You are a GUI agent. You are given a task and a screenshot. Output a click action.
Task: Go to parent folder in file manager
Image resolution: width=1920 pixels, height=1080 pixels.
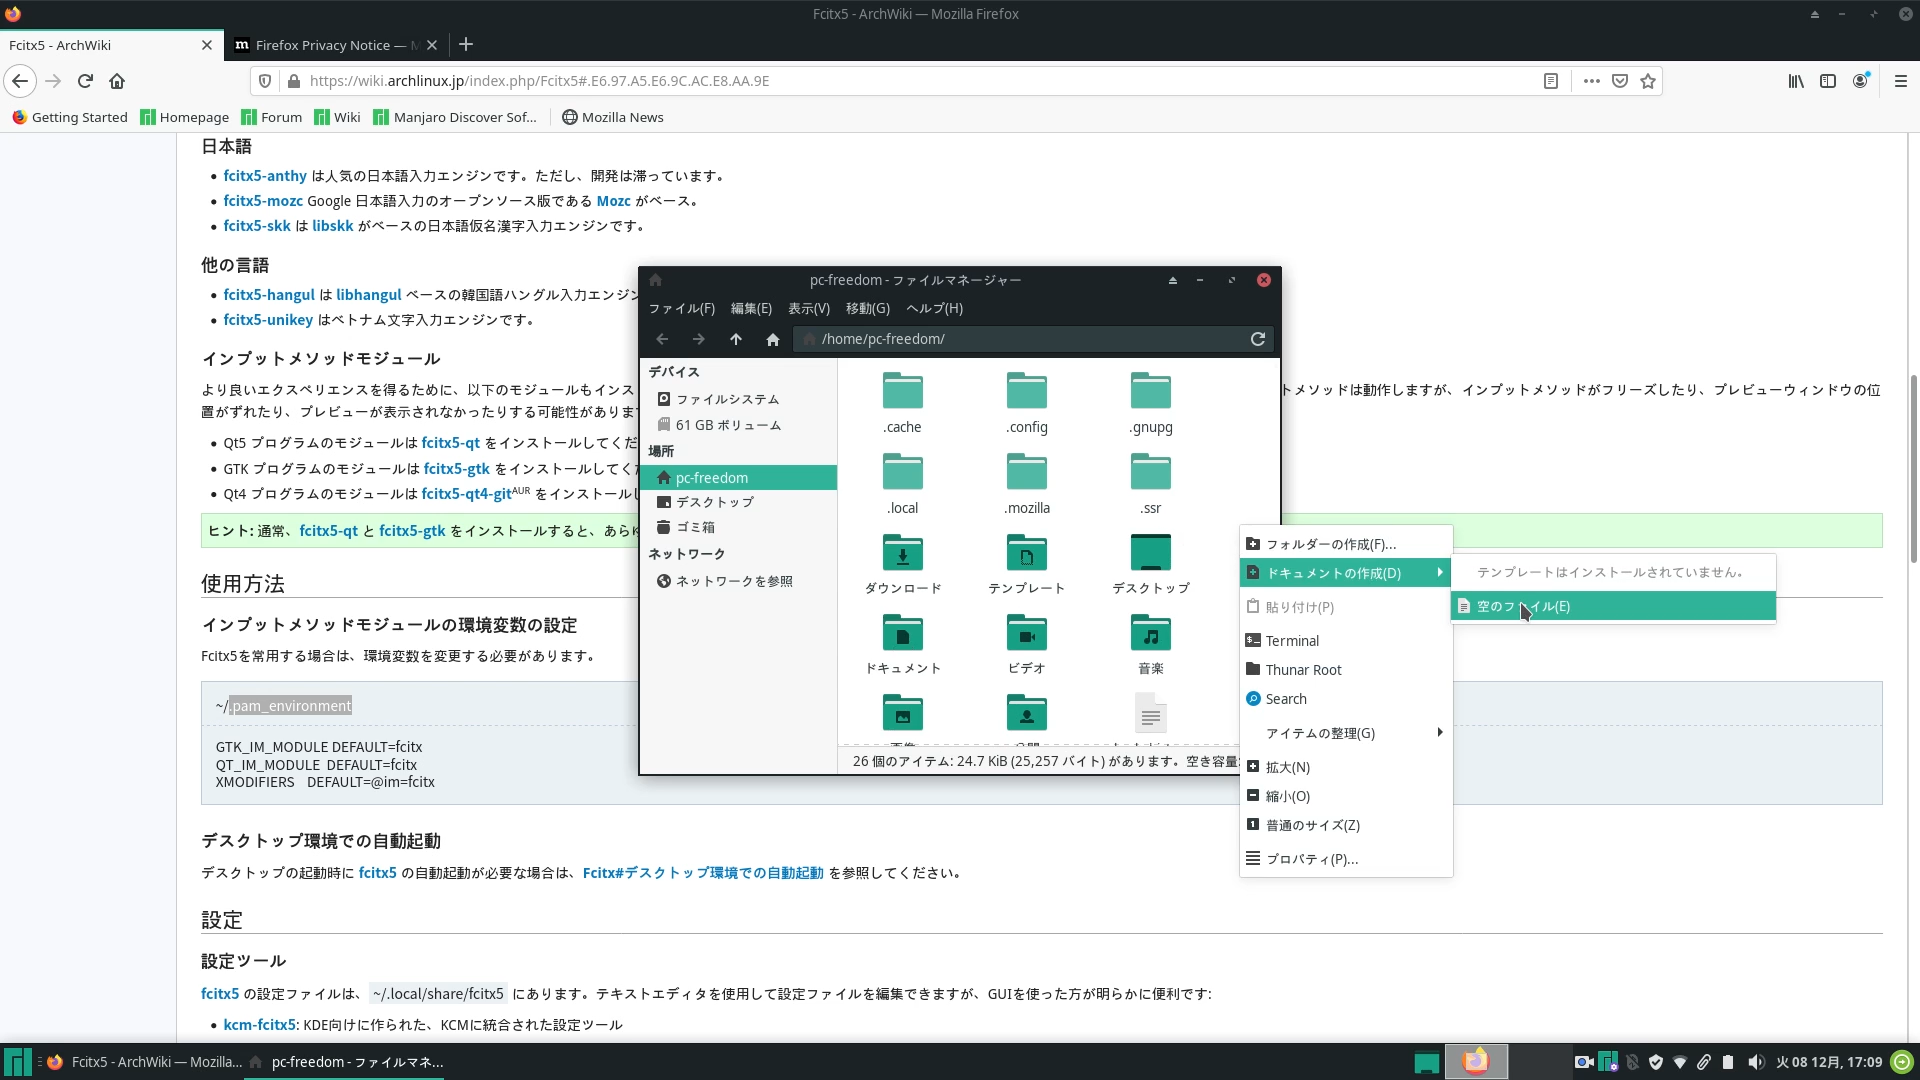tap(736, 339)
